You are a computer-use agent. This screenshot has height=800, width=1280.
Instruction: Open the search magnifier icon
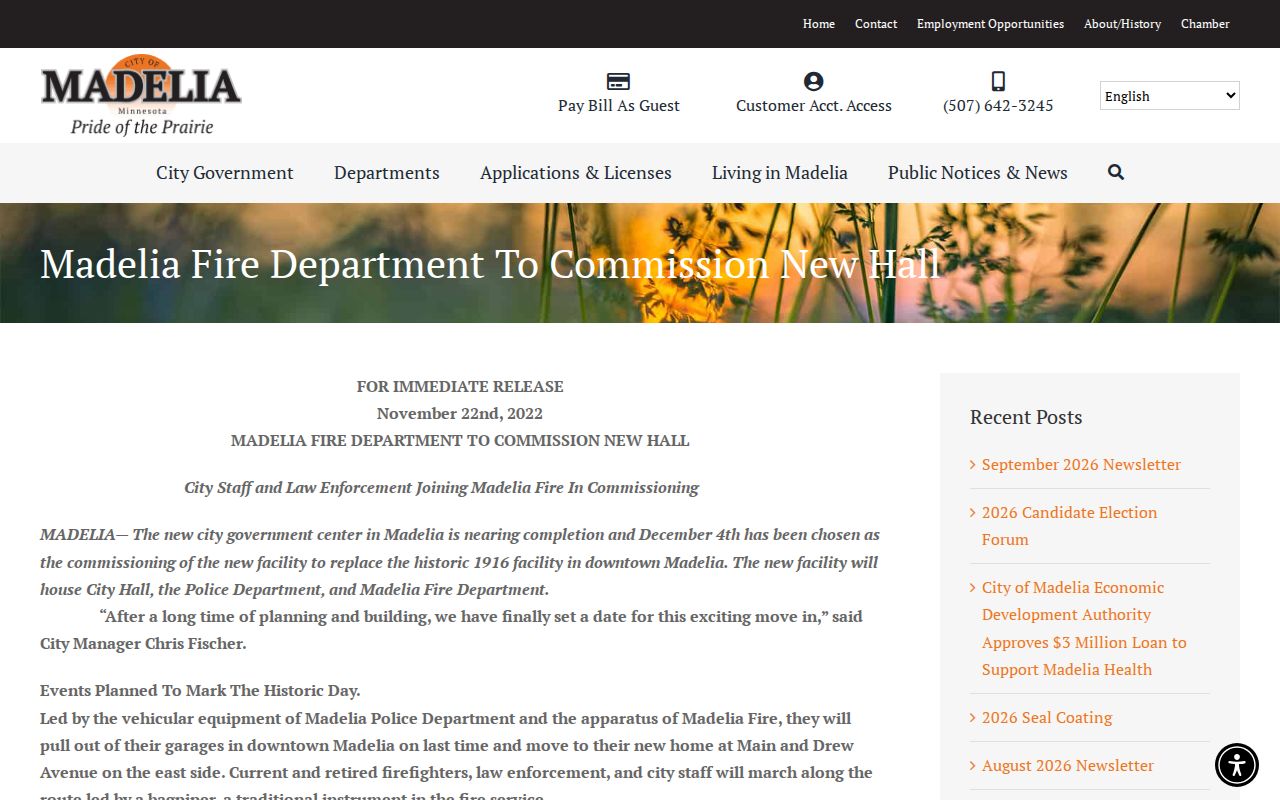(1116, 172)
